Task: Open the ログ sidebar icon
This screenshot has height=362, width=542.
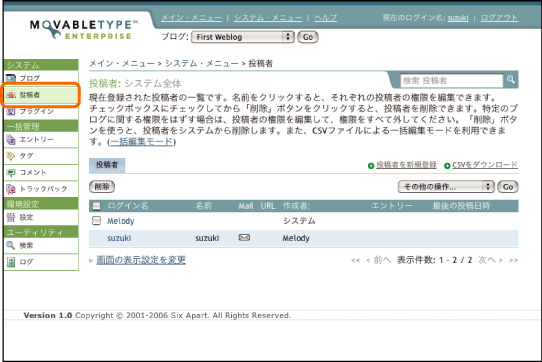Action: click(11, 262)
